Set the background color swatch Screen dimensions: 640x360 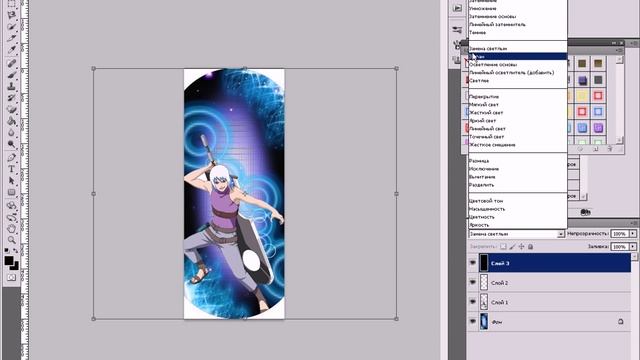pos(16,266)
